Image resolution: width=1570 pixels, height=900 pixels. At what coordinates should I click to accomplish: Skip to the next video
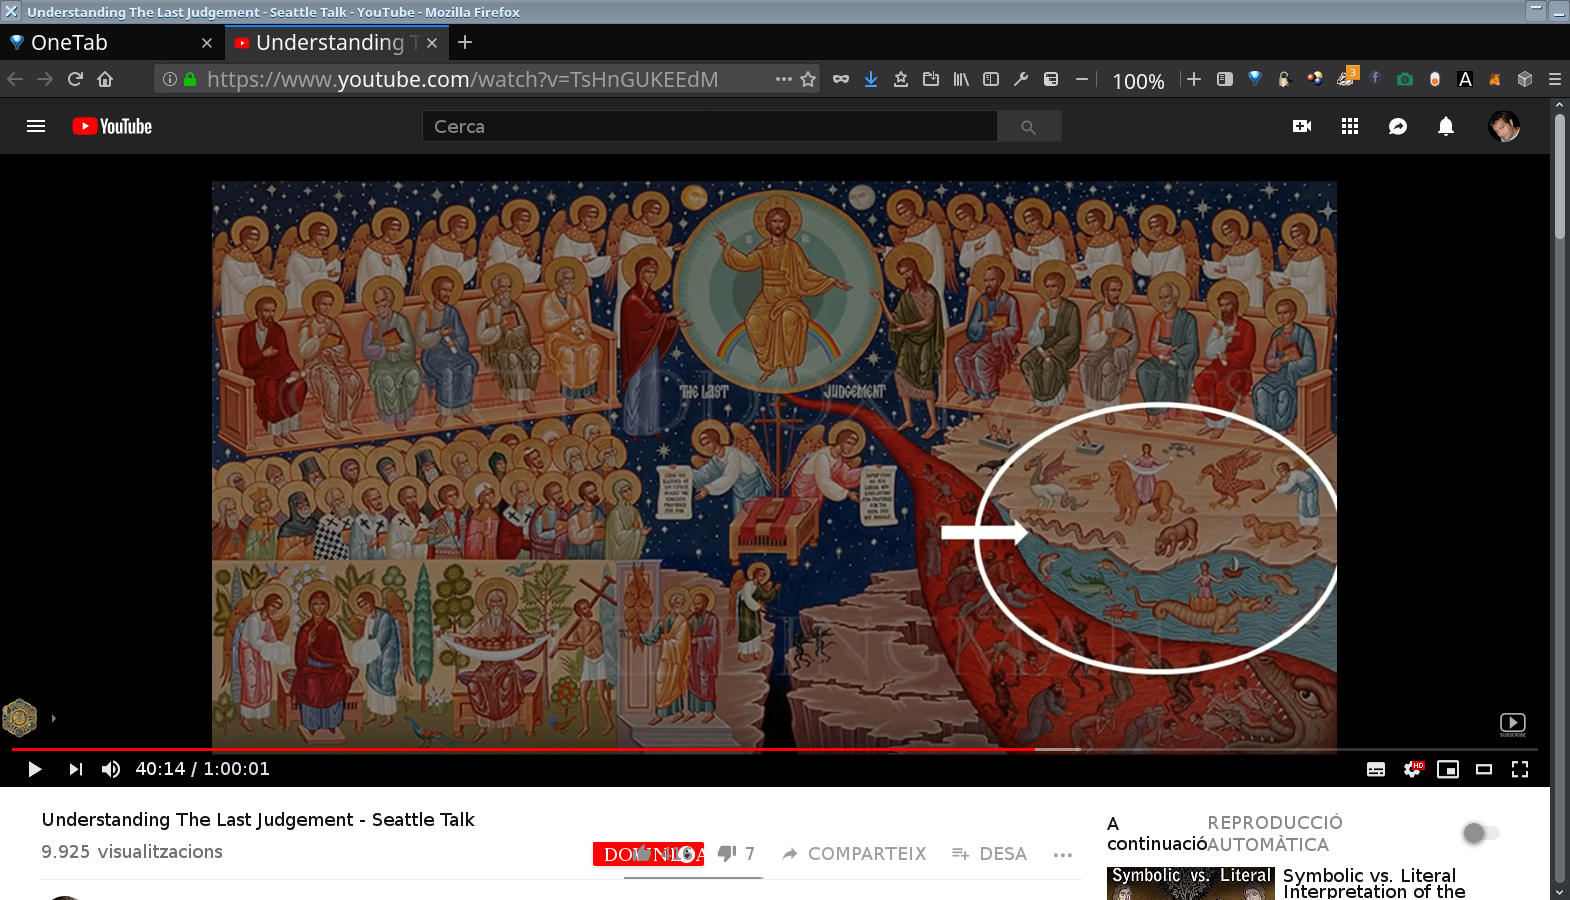pyautogui.click(x=75, y=769)
